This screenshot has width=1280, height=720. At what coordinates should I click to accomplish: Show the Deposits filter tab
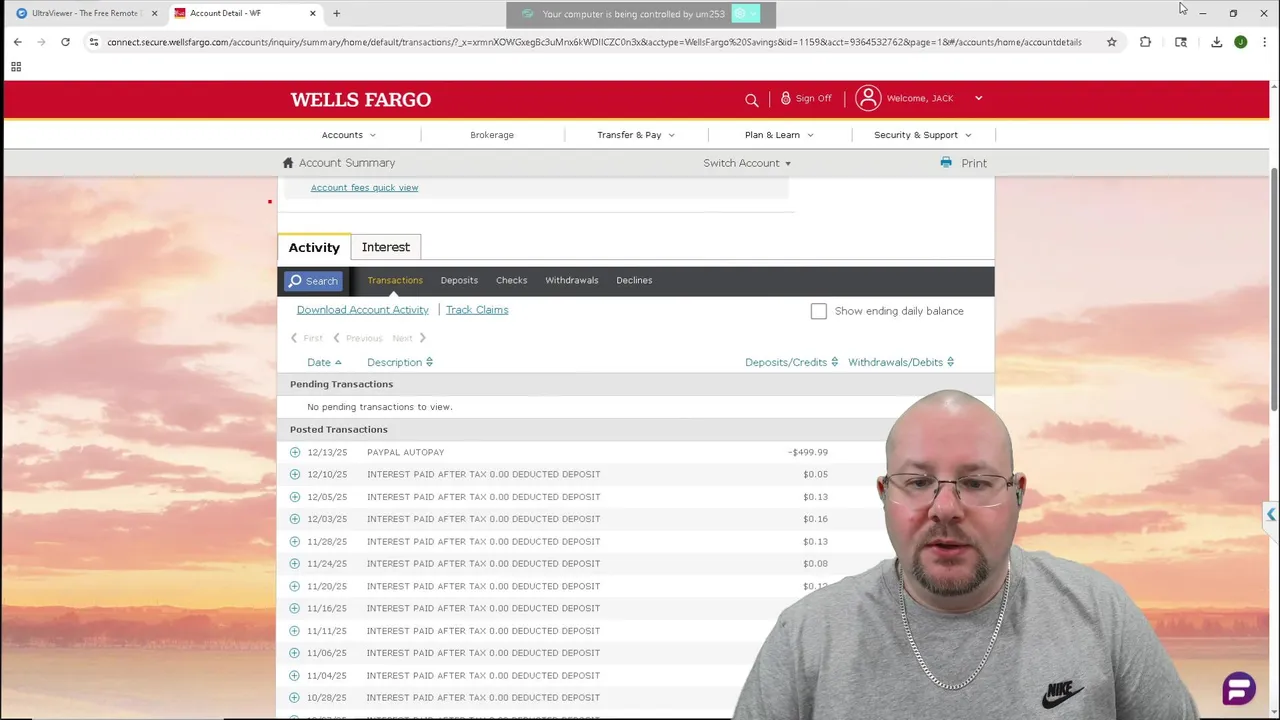[459, 280]
